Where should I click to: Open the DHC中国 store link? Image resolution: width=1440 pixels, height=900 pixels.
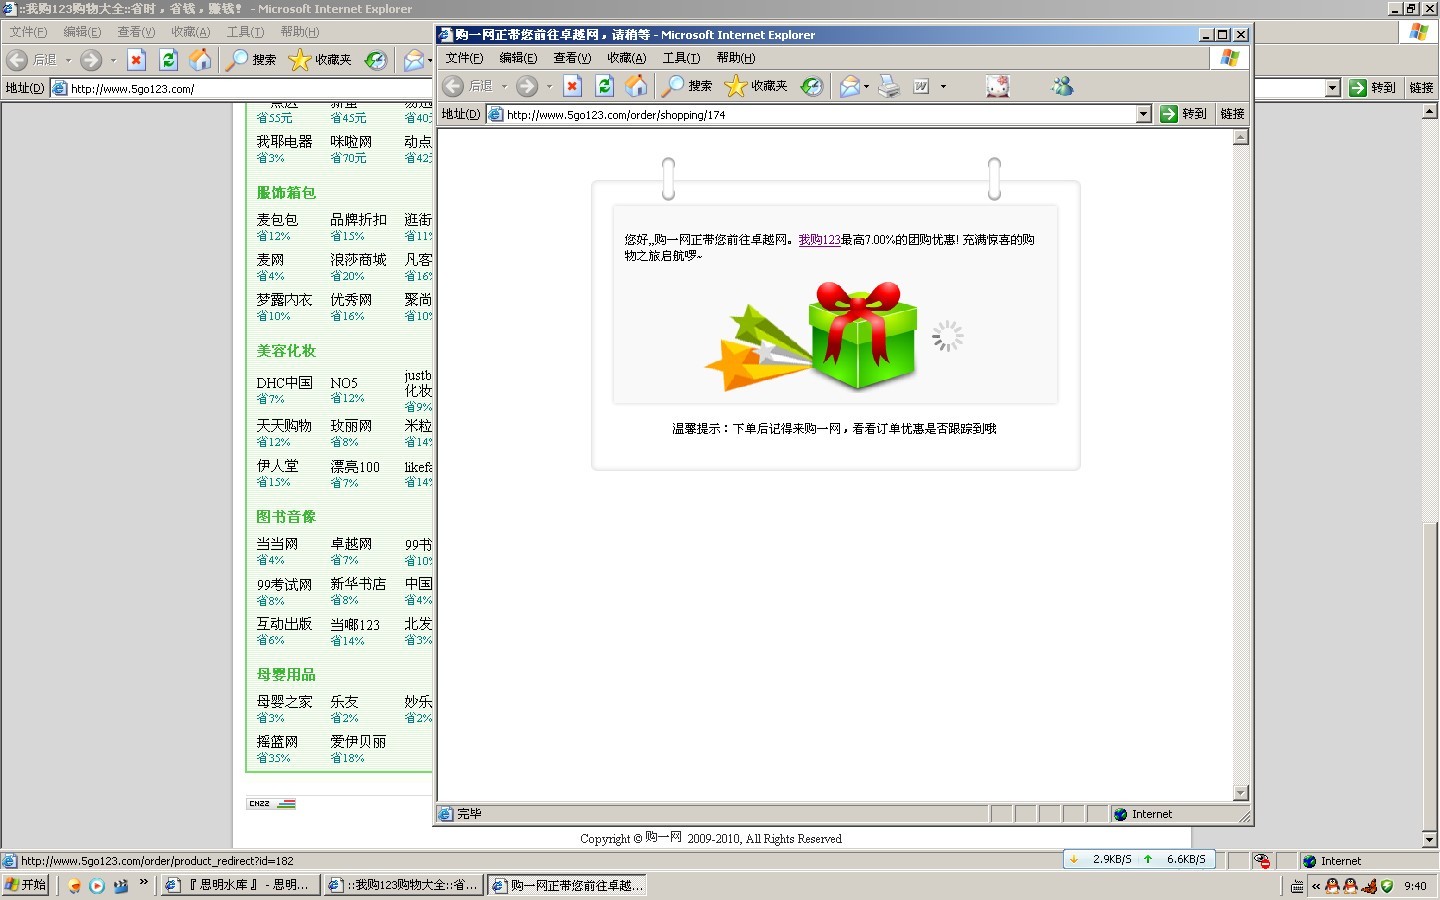pyautogui.click(x=284, y=383)
